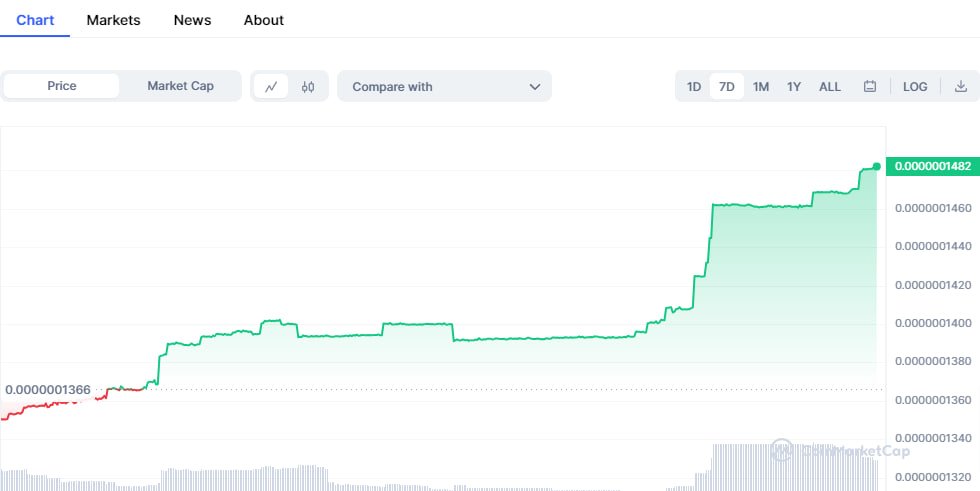Click the 0.0000001320 axis label
Image resolution: width=980 pixels, height=491 pixels.
933,478
